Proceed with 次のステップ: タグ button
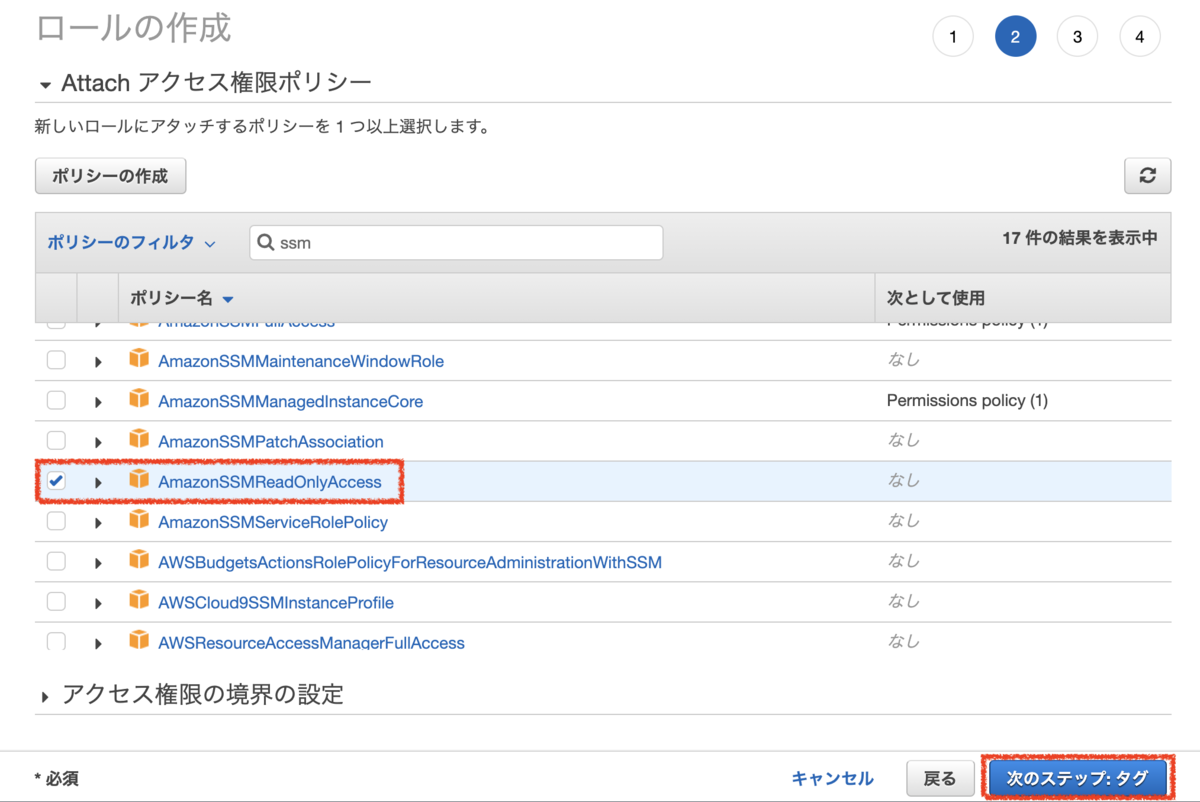1200x802 pixels. [x=1077, y=777]
